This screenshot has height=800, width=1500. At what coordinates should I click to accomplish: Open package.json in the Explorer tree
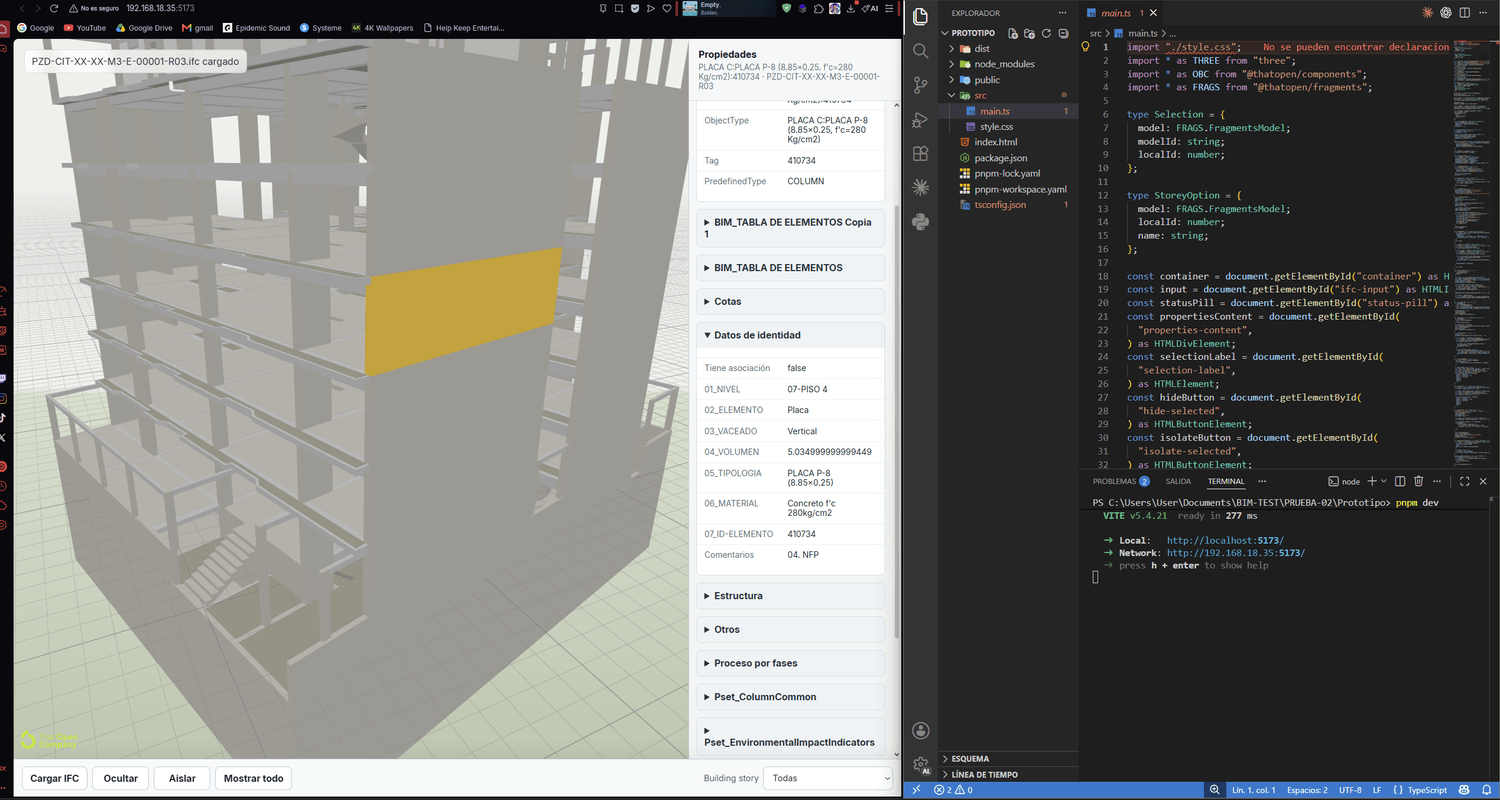[x=1010, y=158]
